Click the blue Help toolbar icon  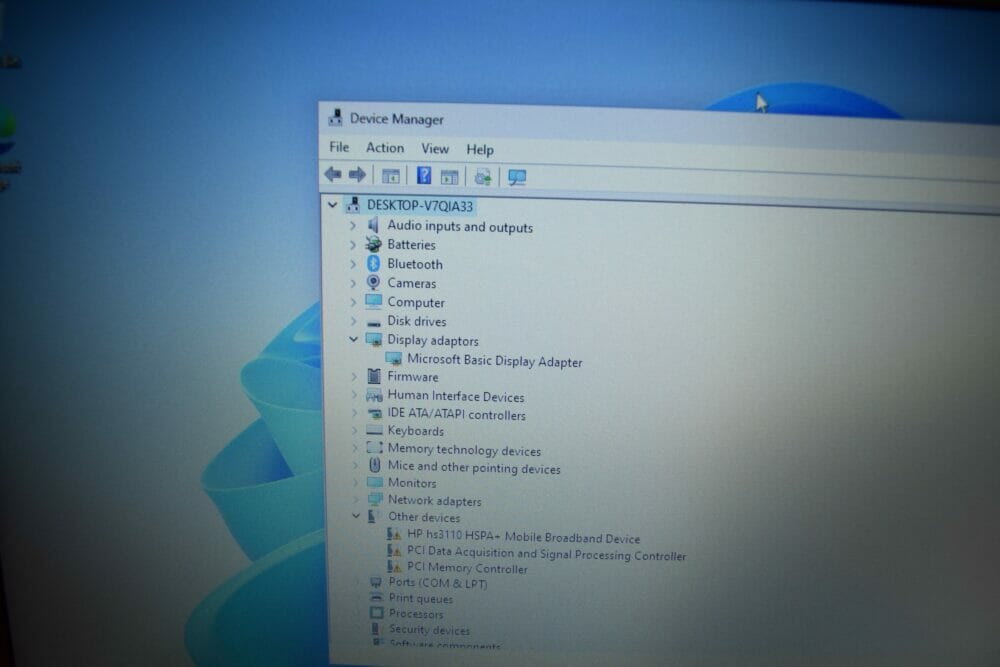tap(423, 175)
